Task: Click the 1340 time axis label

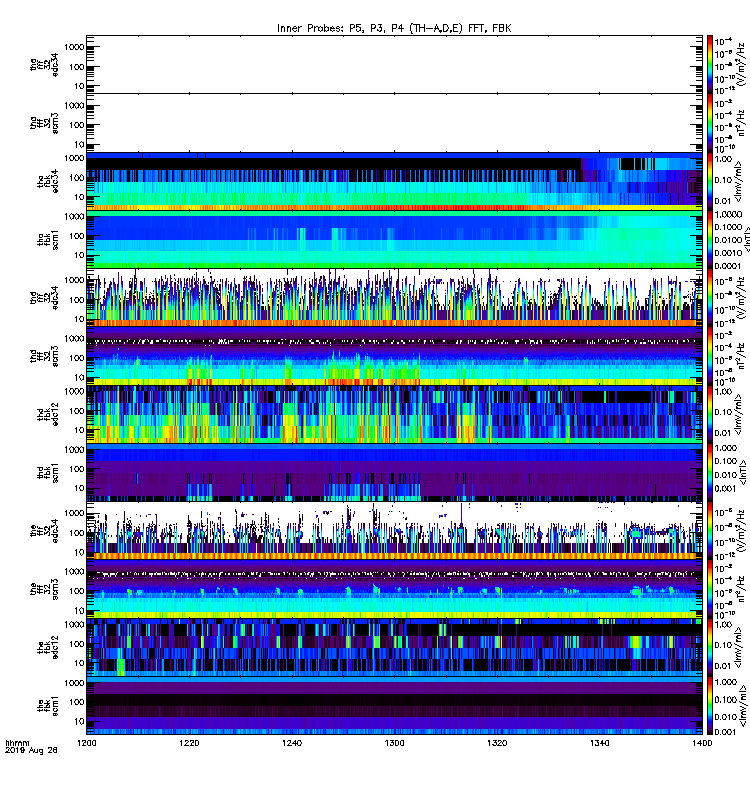Action: [x=599, y=743]
